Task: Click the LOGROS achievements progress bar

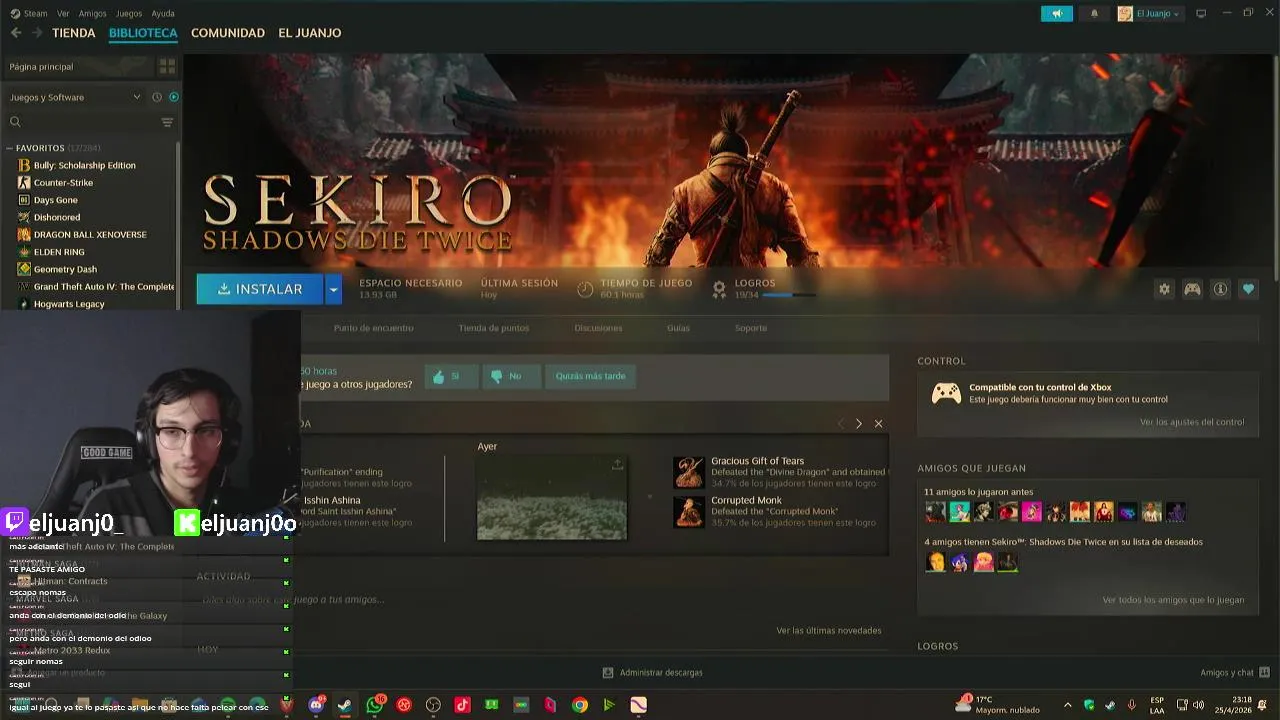Action: [791, 295]
